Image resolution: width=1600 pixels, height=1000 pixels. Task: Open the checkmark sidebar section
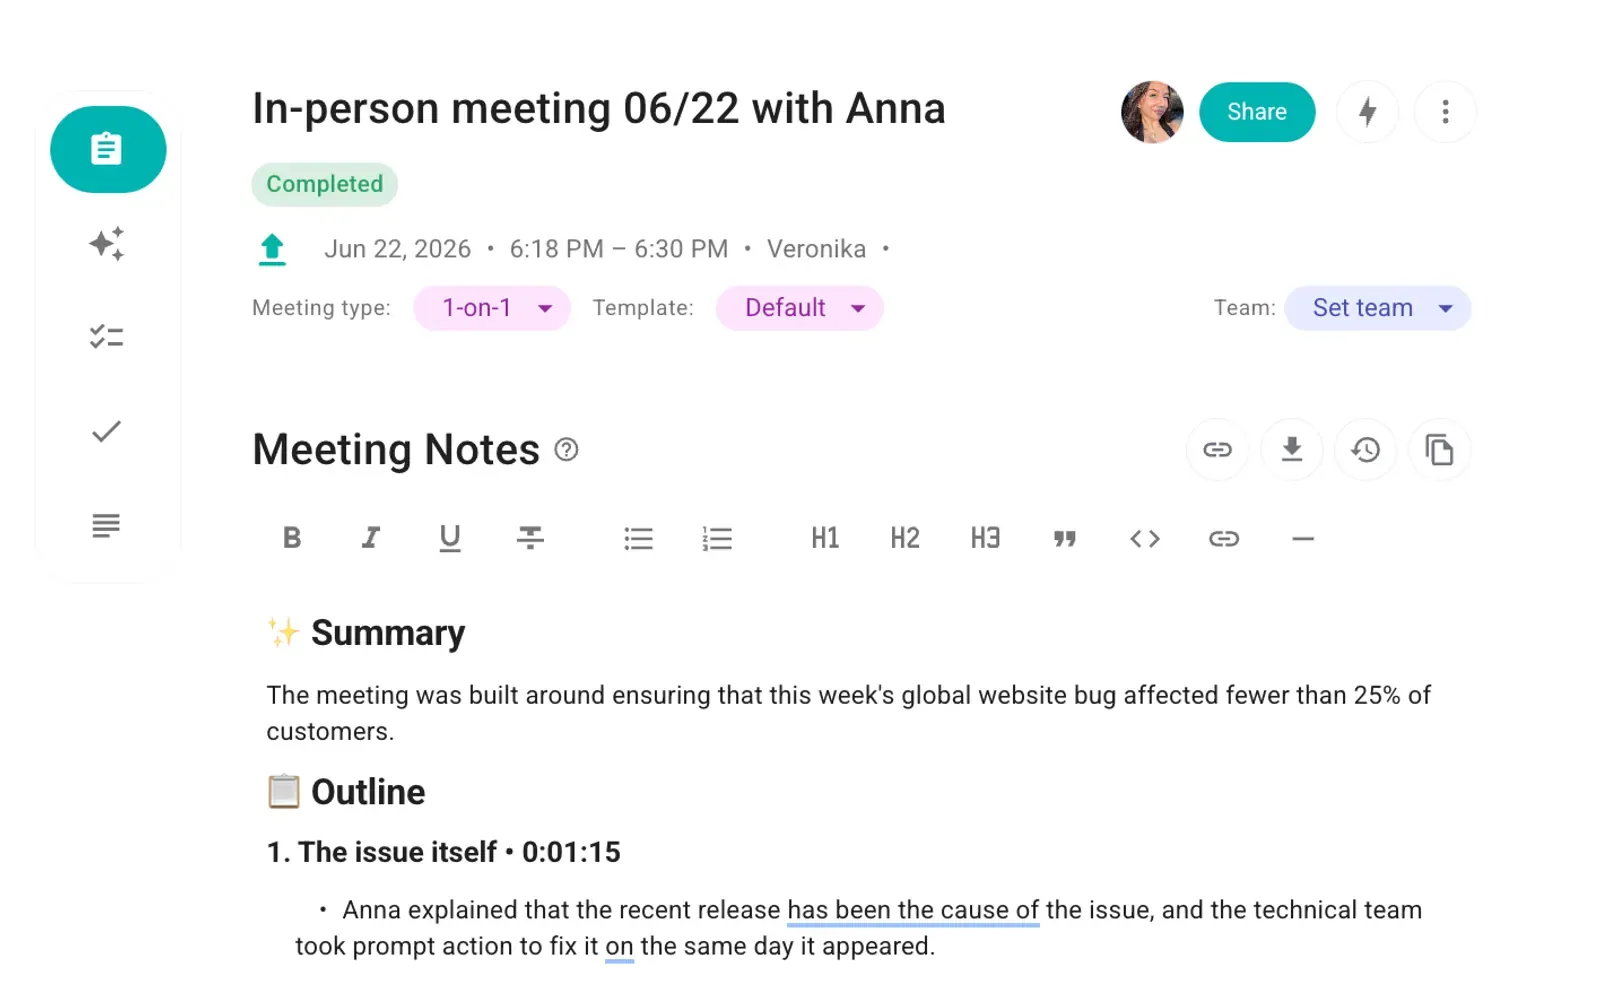[107, 431]
